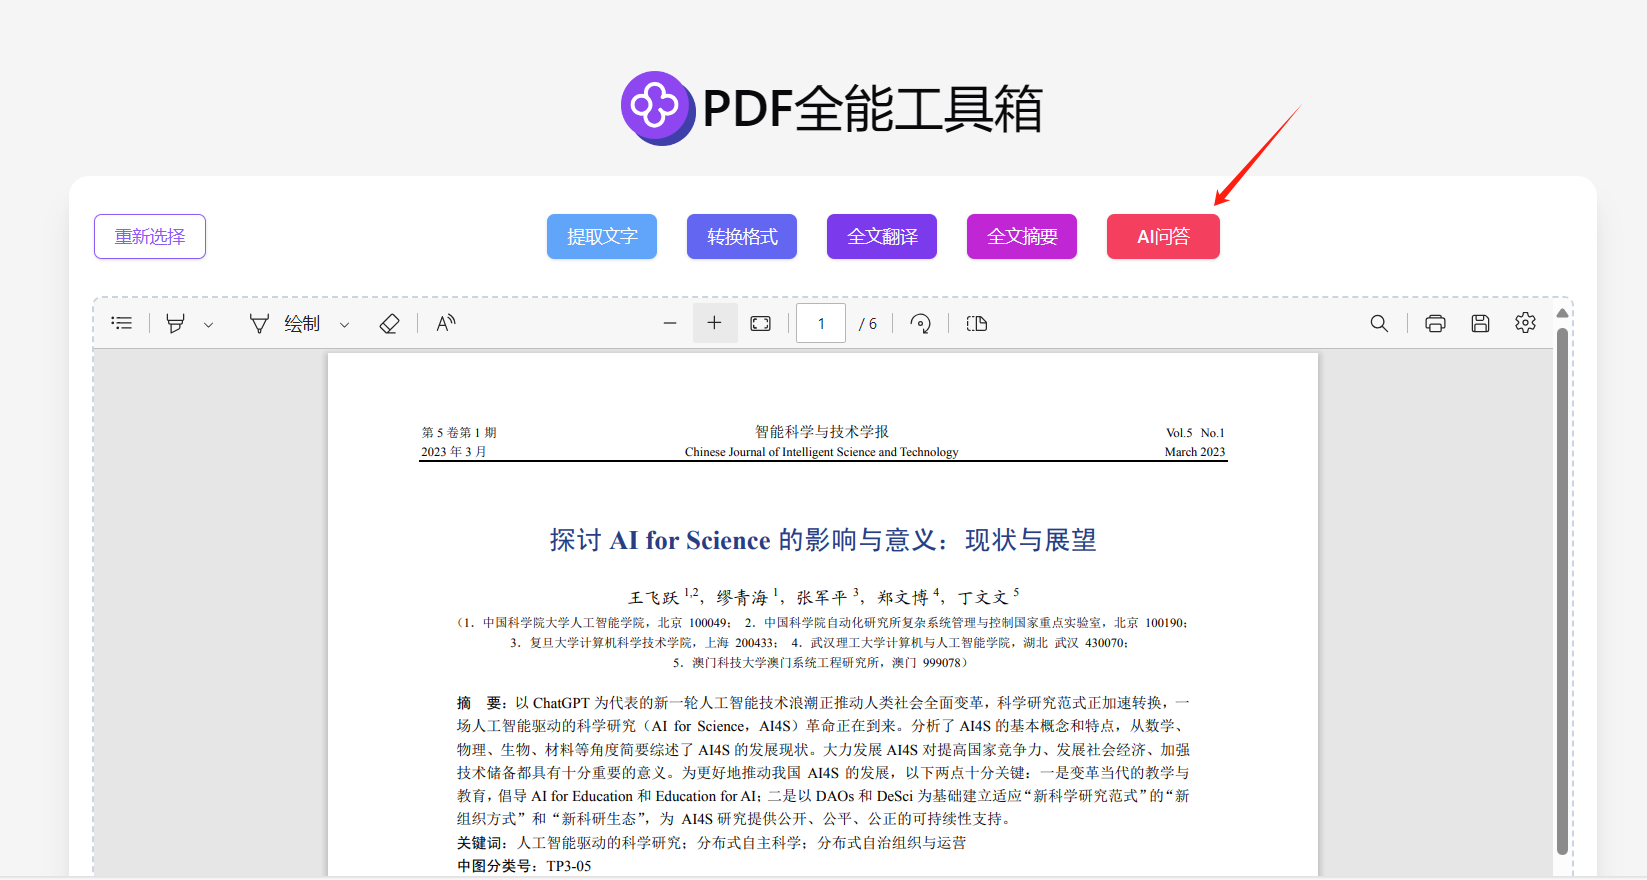The width and height of the screenshot is (1647, 880).
Task: Open the search in document tool
Action: 1379,323
